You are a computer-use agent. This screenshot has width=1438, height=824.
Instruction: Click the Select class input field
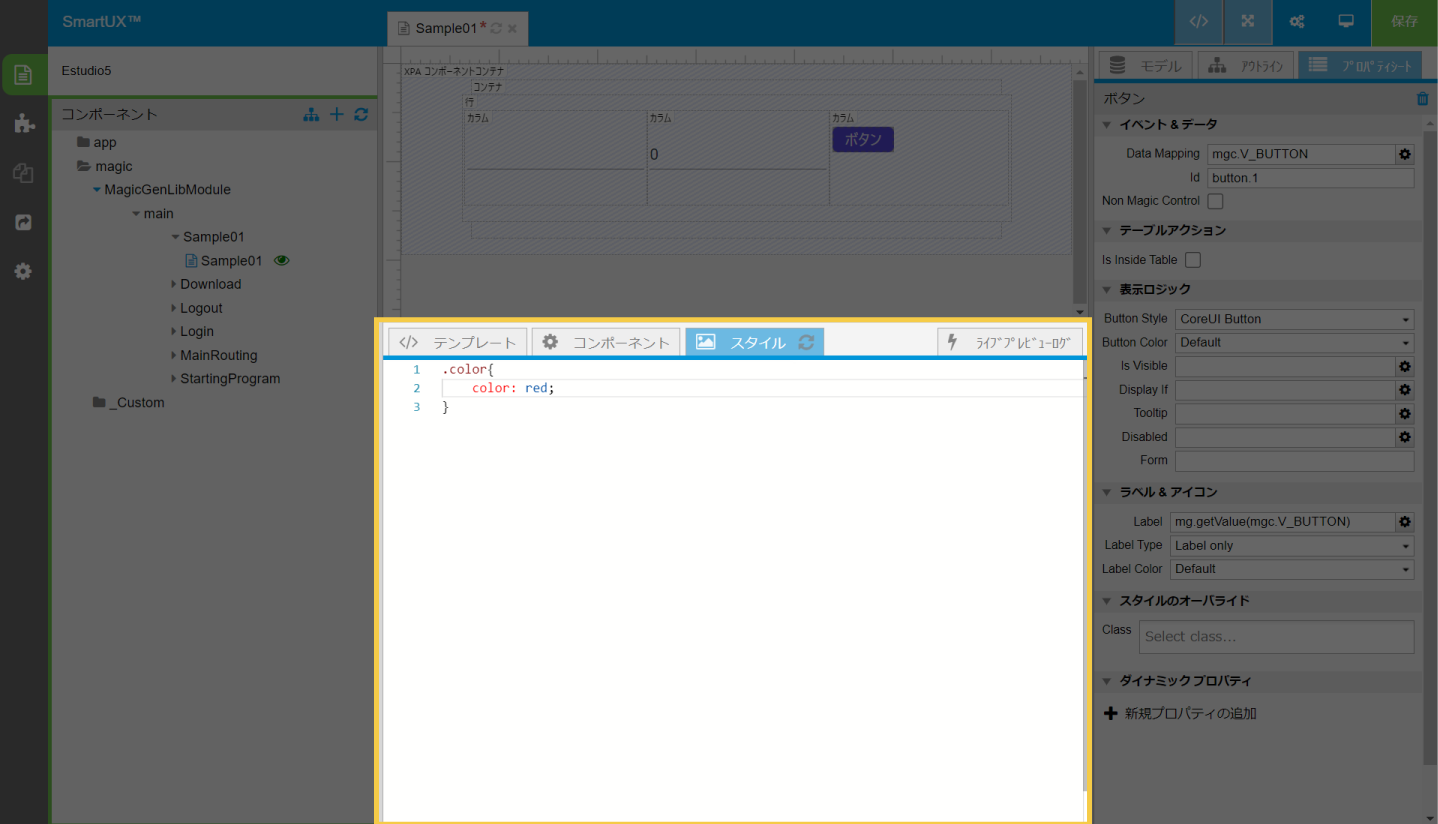pyautogui.click(x=1276, y=637)
